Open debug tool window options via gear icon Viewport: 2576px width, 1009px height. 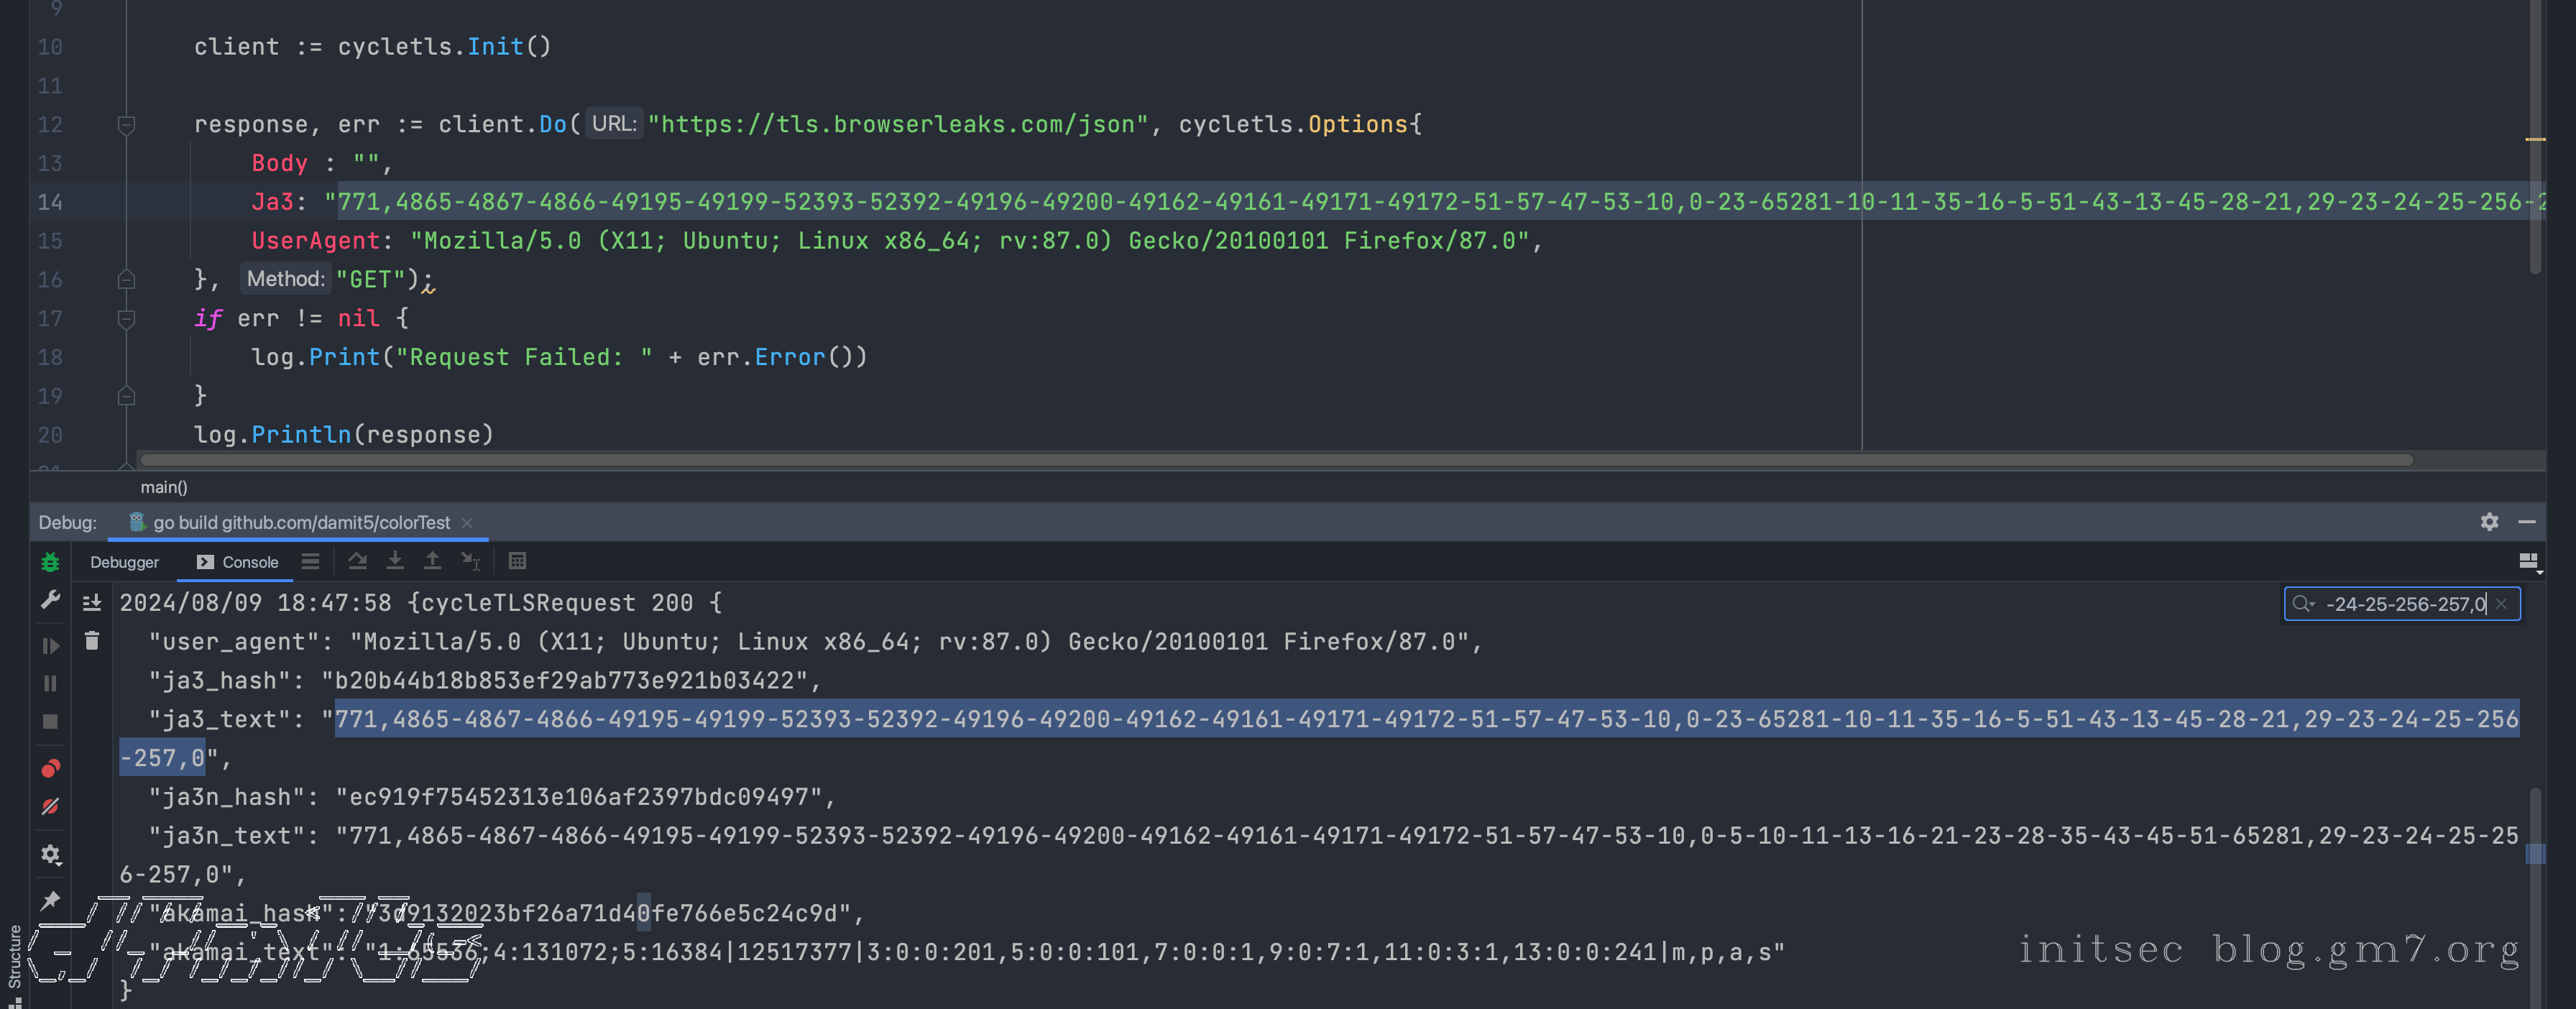2489,522
